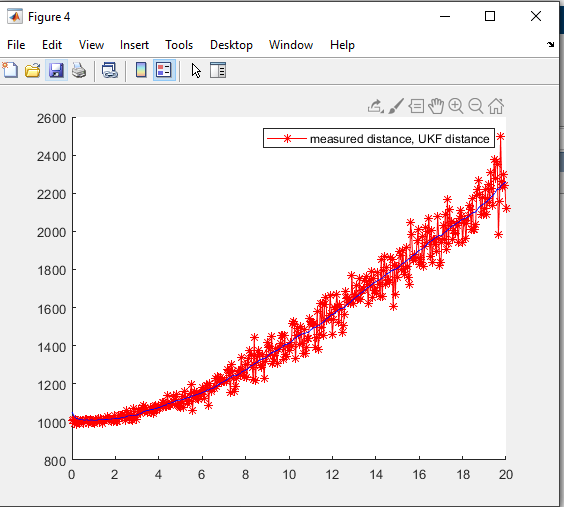The width and height of the screenshot is (564, 507).
Task: Click the Link Plot toolbar icon
Action: click(110, 70)
